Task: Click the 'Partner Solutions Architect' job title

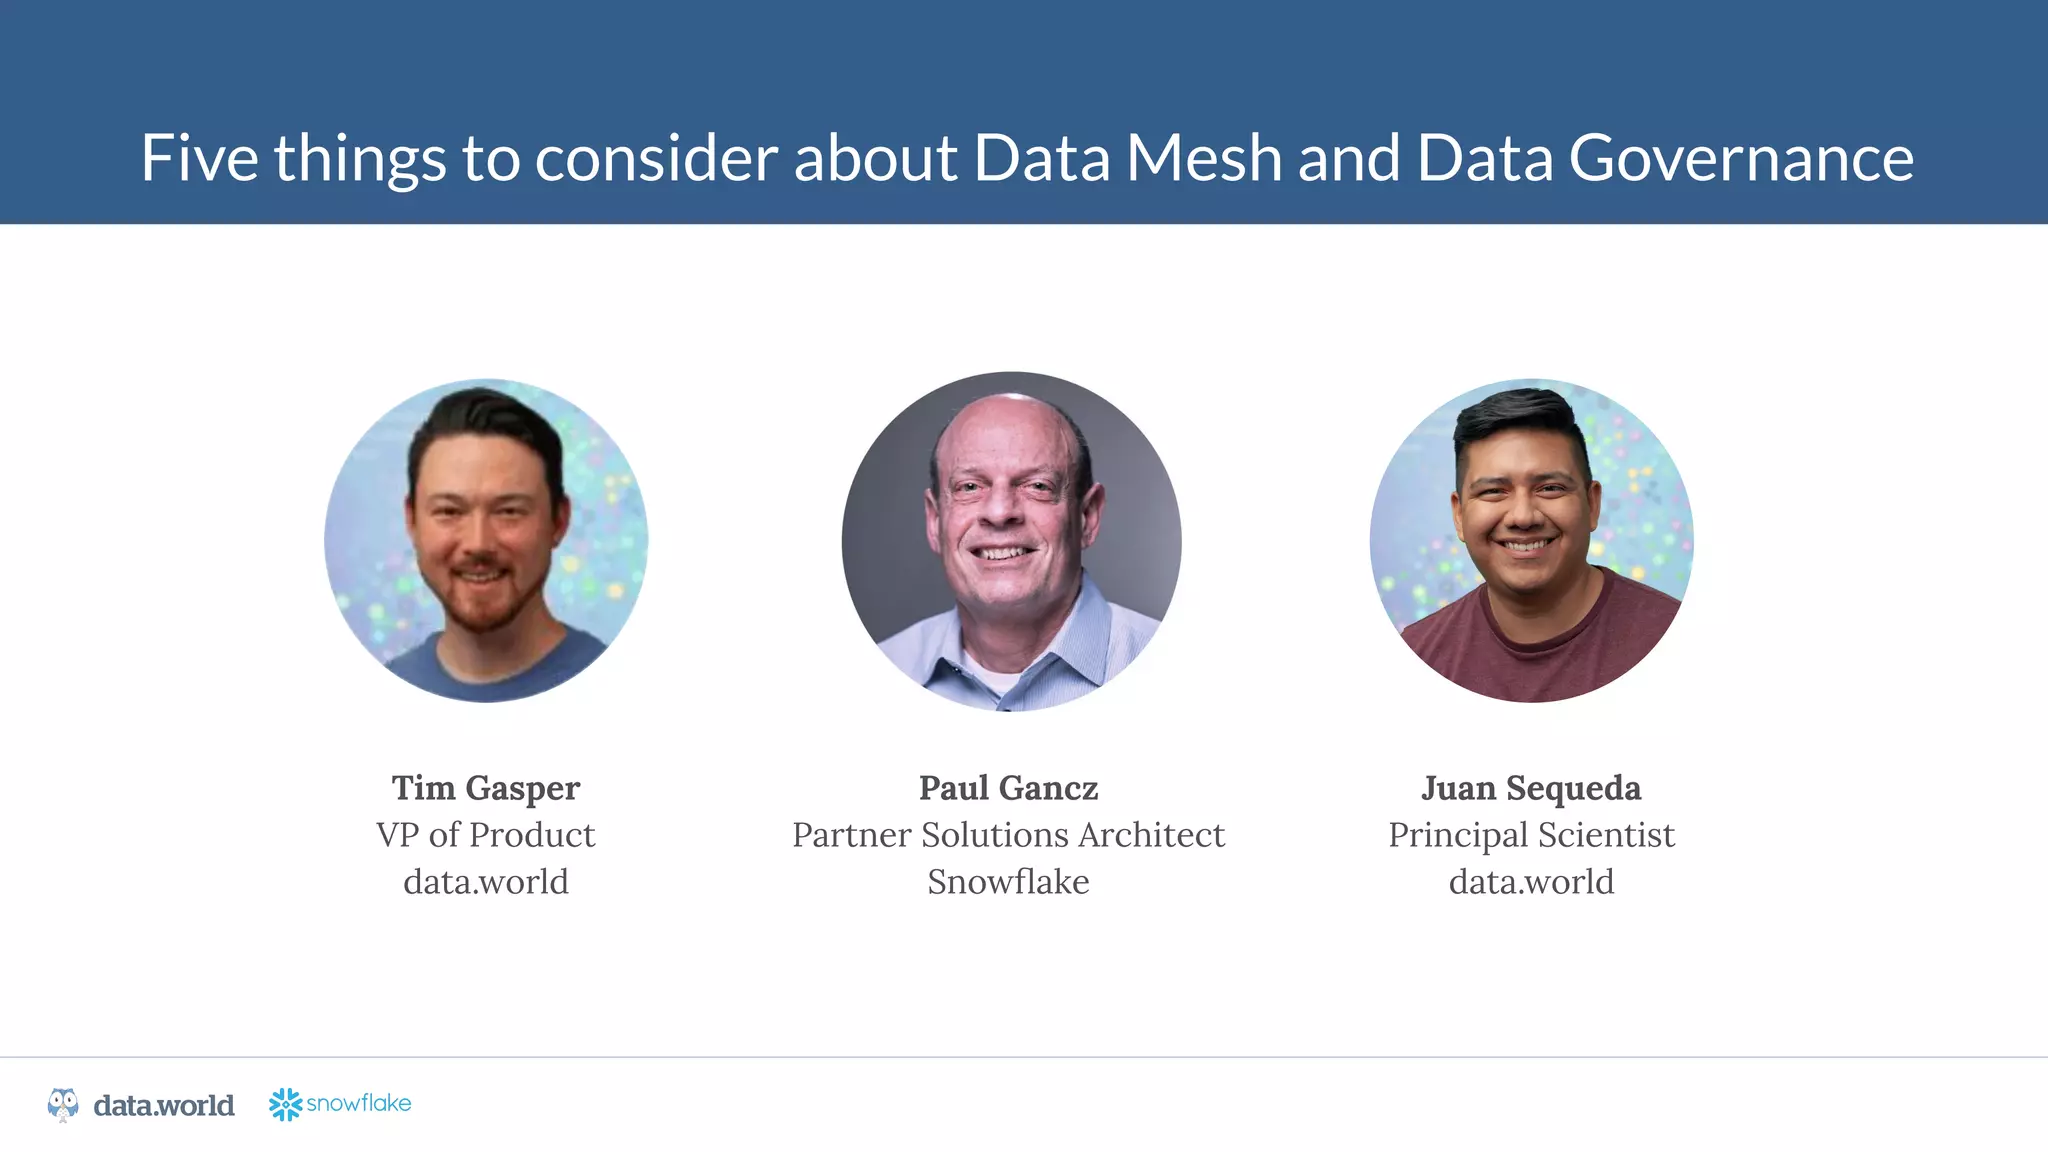Action: pyautogui.click(x=1008, y=835)
